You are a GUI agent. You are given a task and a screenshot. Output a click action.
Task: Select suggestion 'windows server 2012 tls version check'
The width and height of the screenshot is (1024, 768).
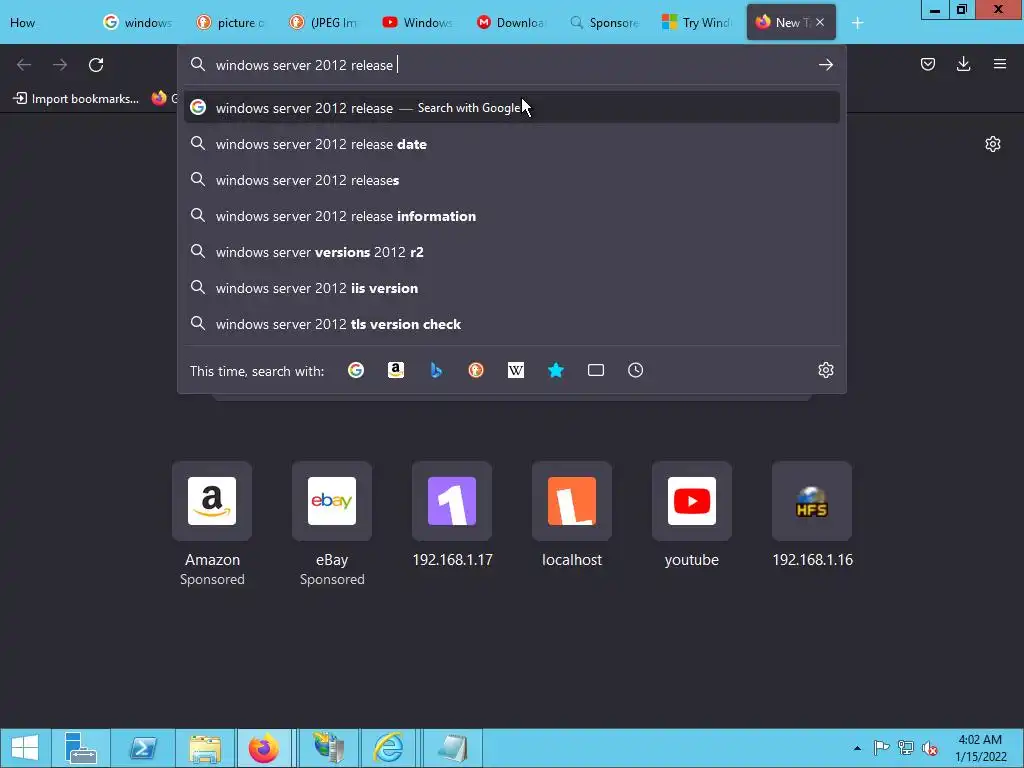[511, 323]
